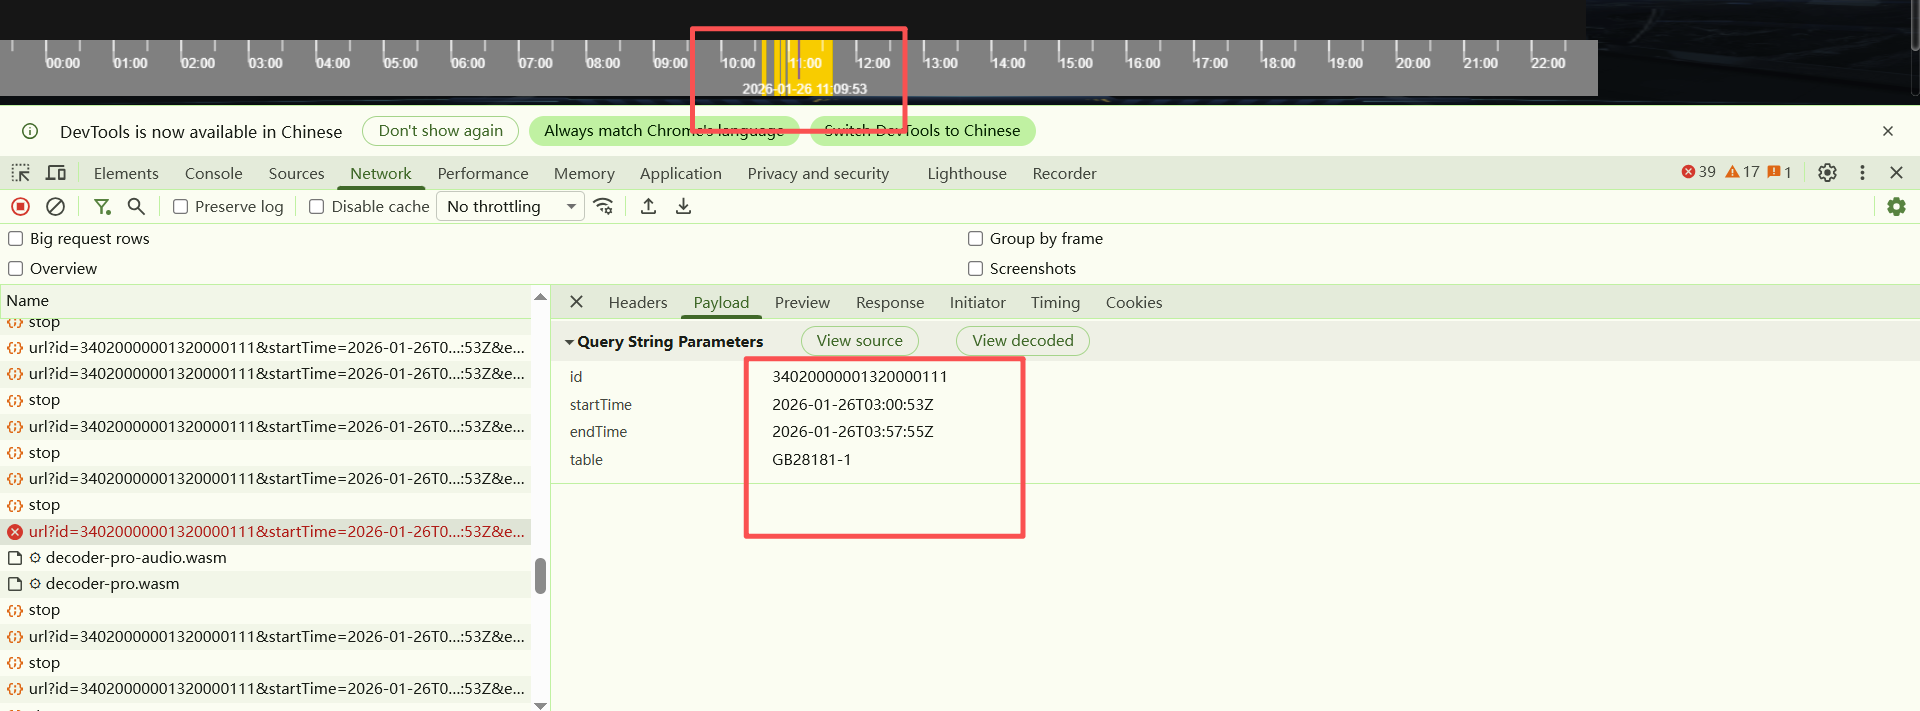Switch to the Console tab
The height and width of the screenshot is (711, 1920).
click(x=213, y=173)
